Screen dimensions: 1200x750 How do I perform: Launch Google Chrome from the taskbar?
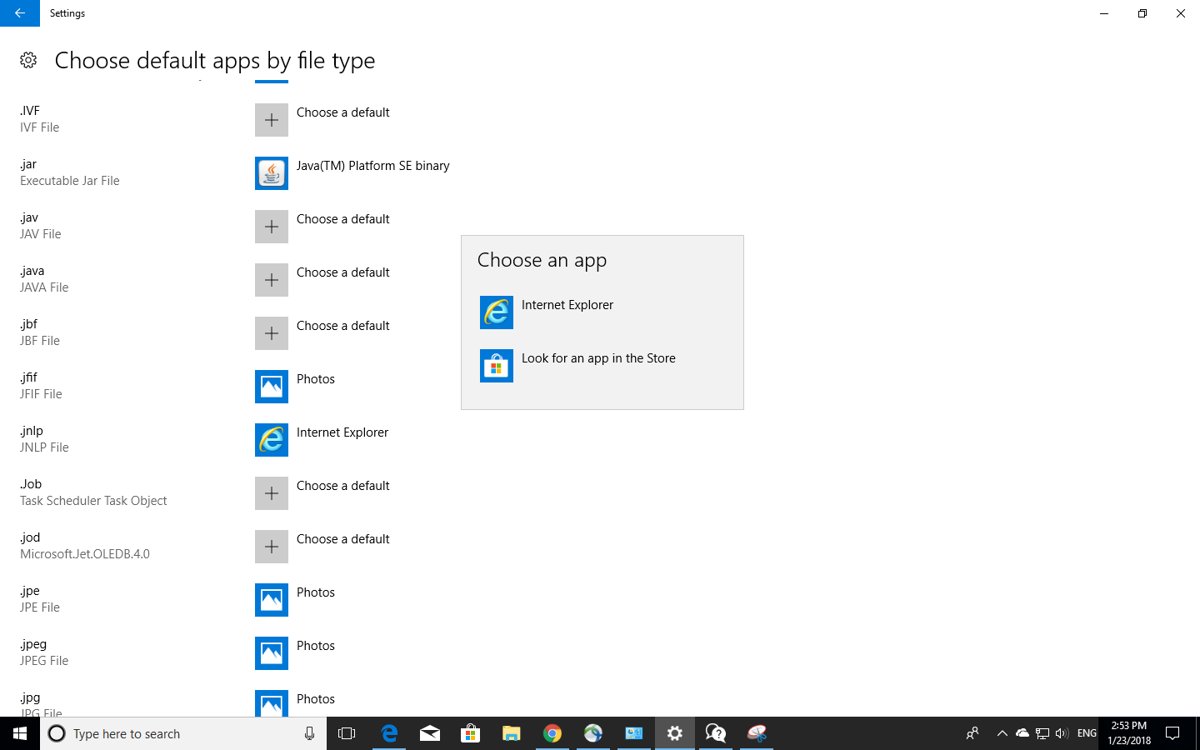552,734
